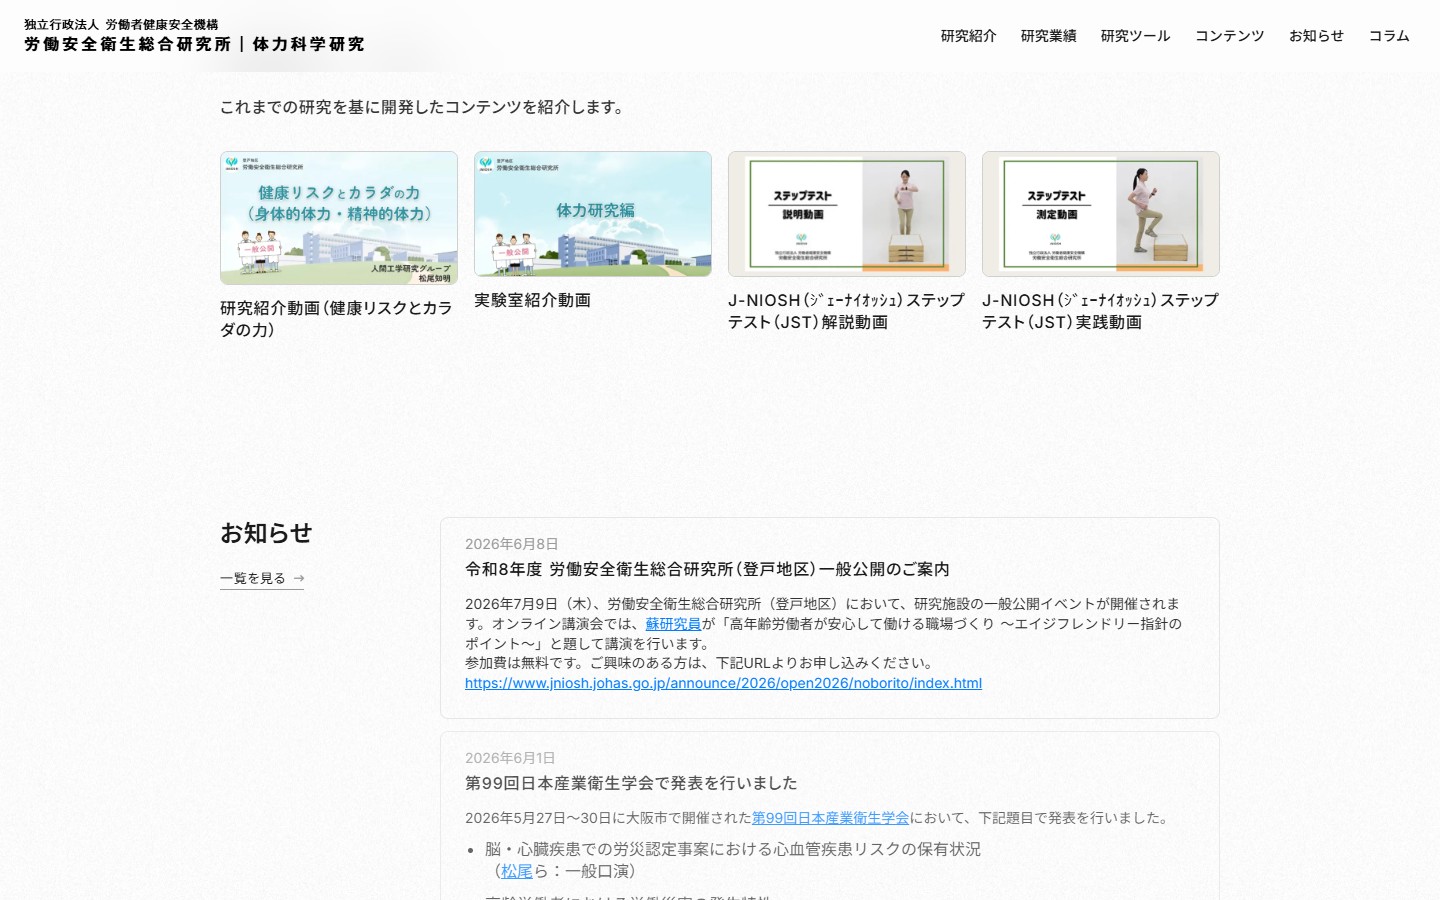Open the jniosh.johas.go.jp open2026 URL link
The image size is (1440, 900).
(723, 683)
